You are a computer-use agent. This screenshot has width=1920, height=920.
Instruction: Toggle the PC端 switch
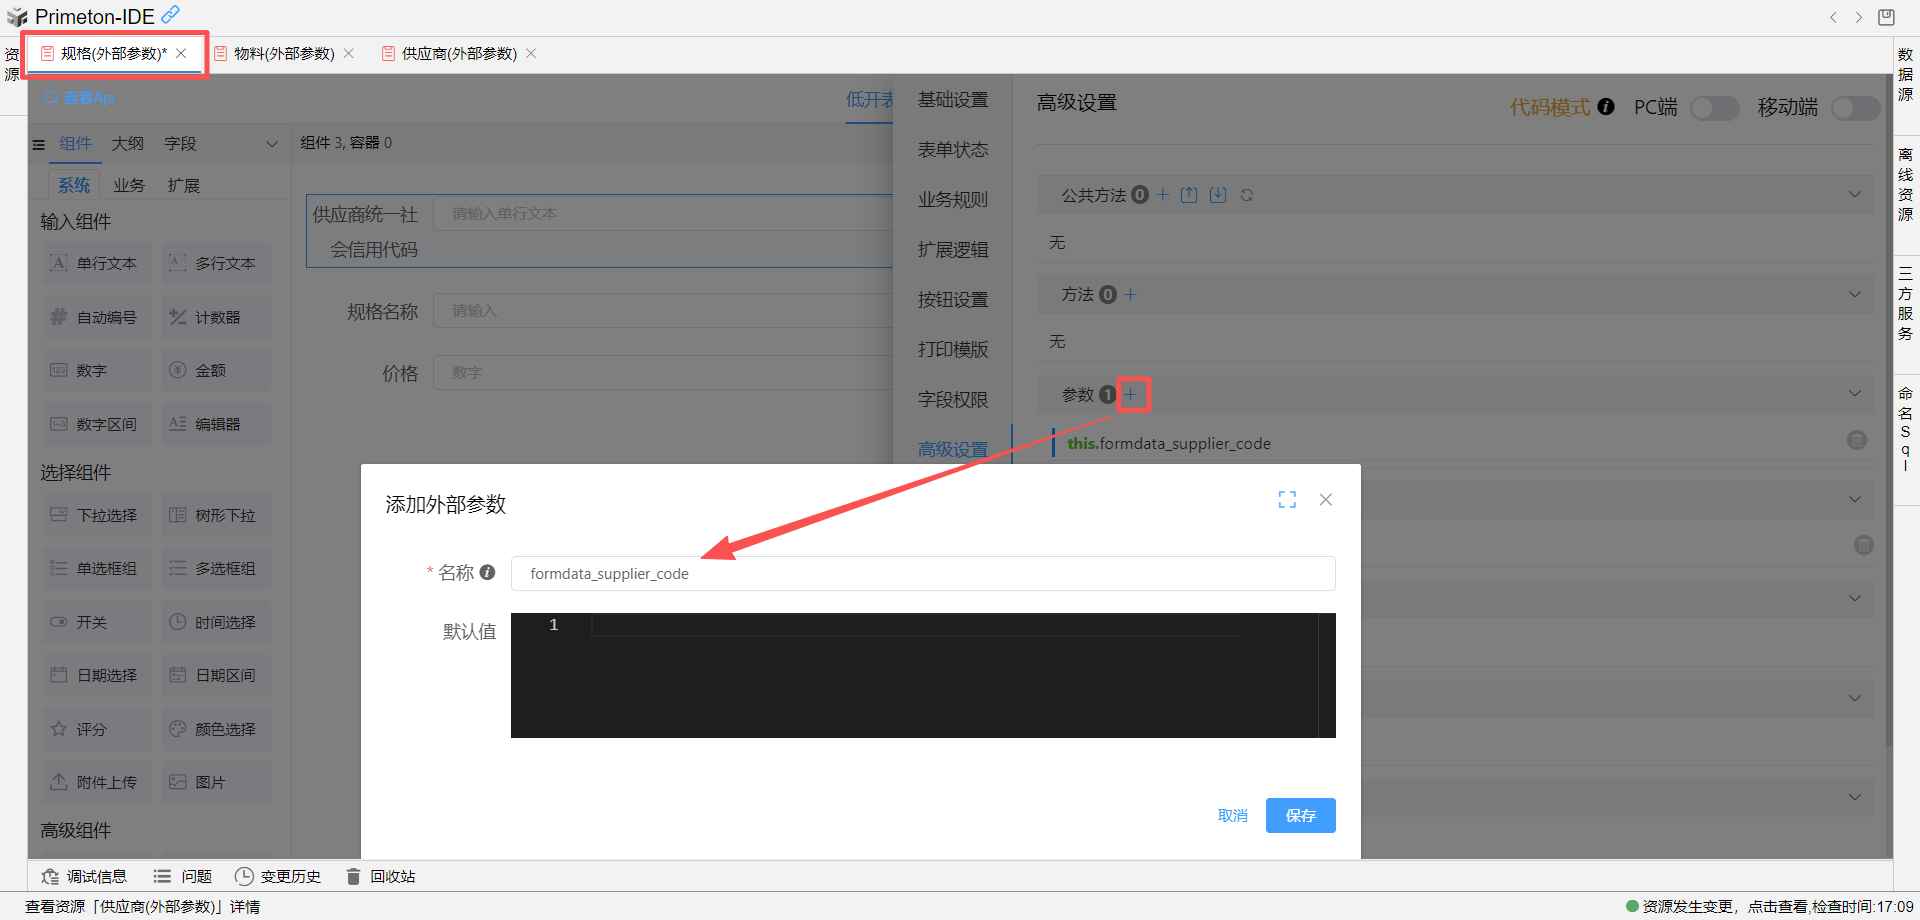pyautogui.click(x=1714, y=108)
